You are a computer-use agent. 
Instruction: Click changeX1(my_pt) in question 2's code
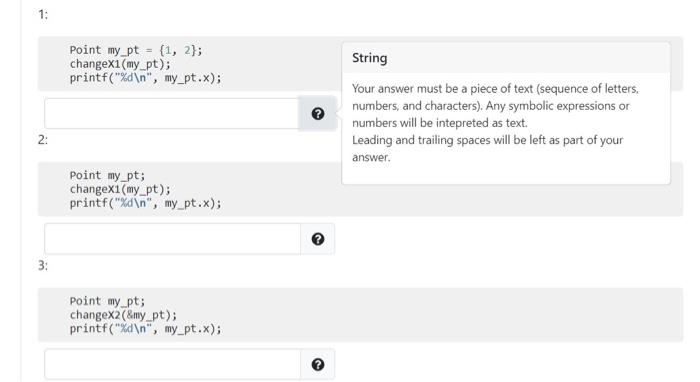[x=120, y=189]
